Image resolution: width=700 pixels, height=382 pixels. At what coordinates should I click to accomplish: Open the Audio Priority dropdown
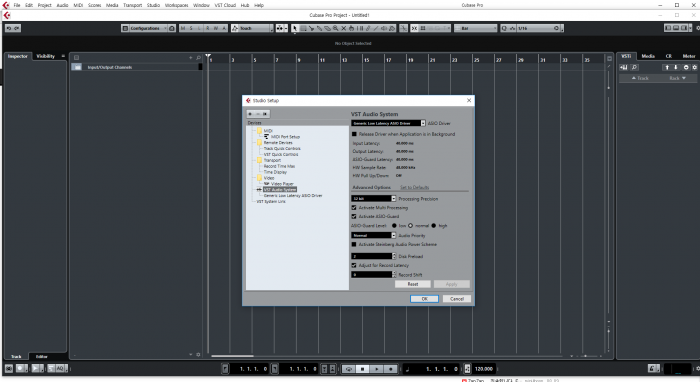[x=374, y=235]
